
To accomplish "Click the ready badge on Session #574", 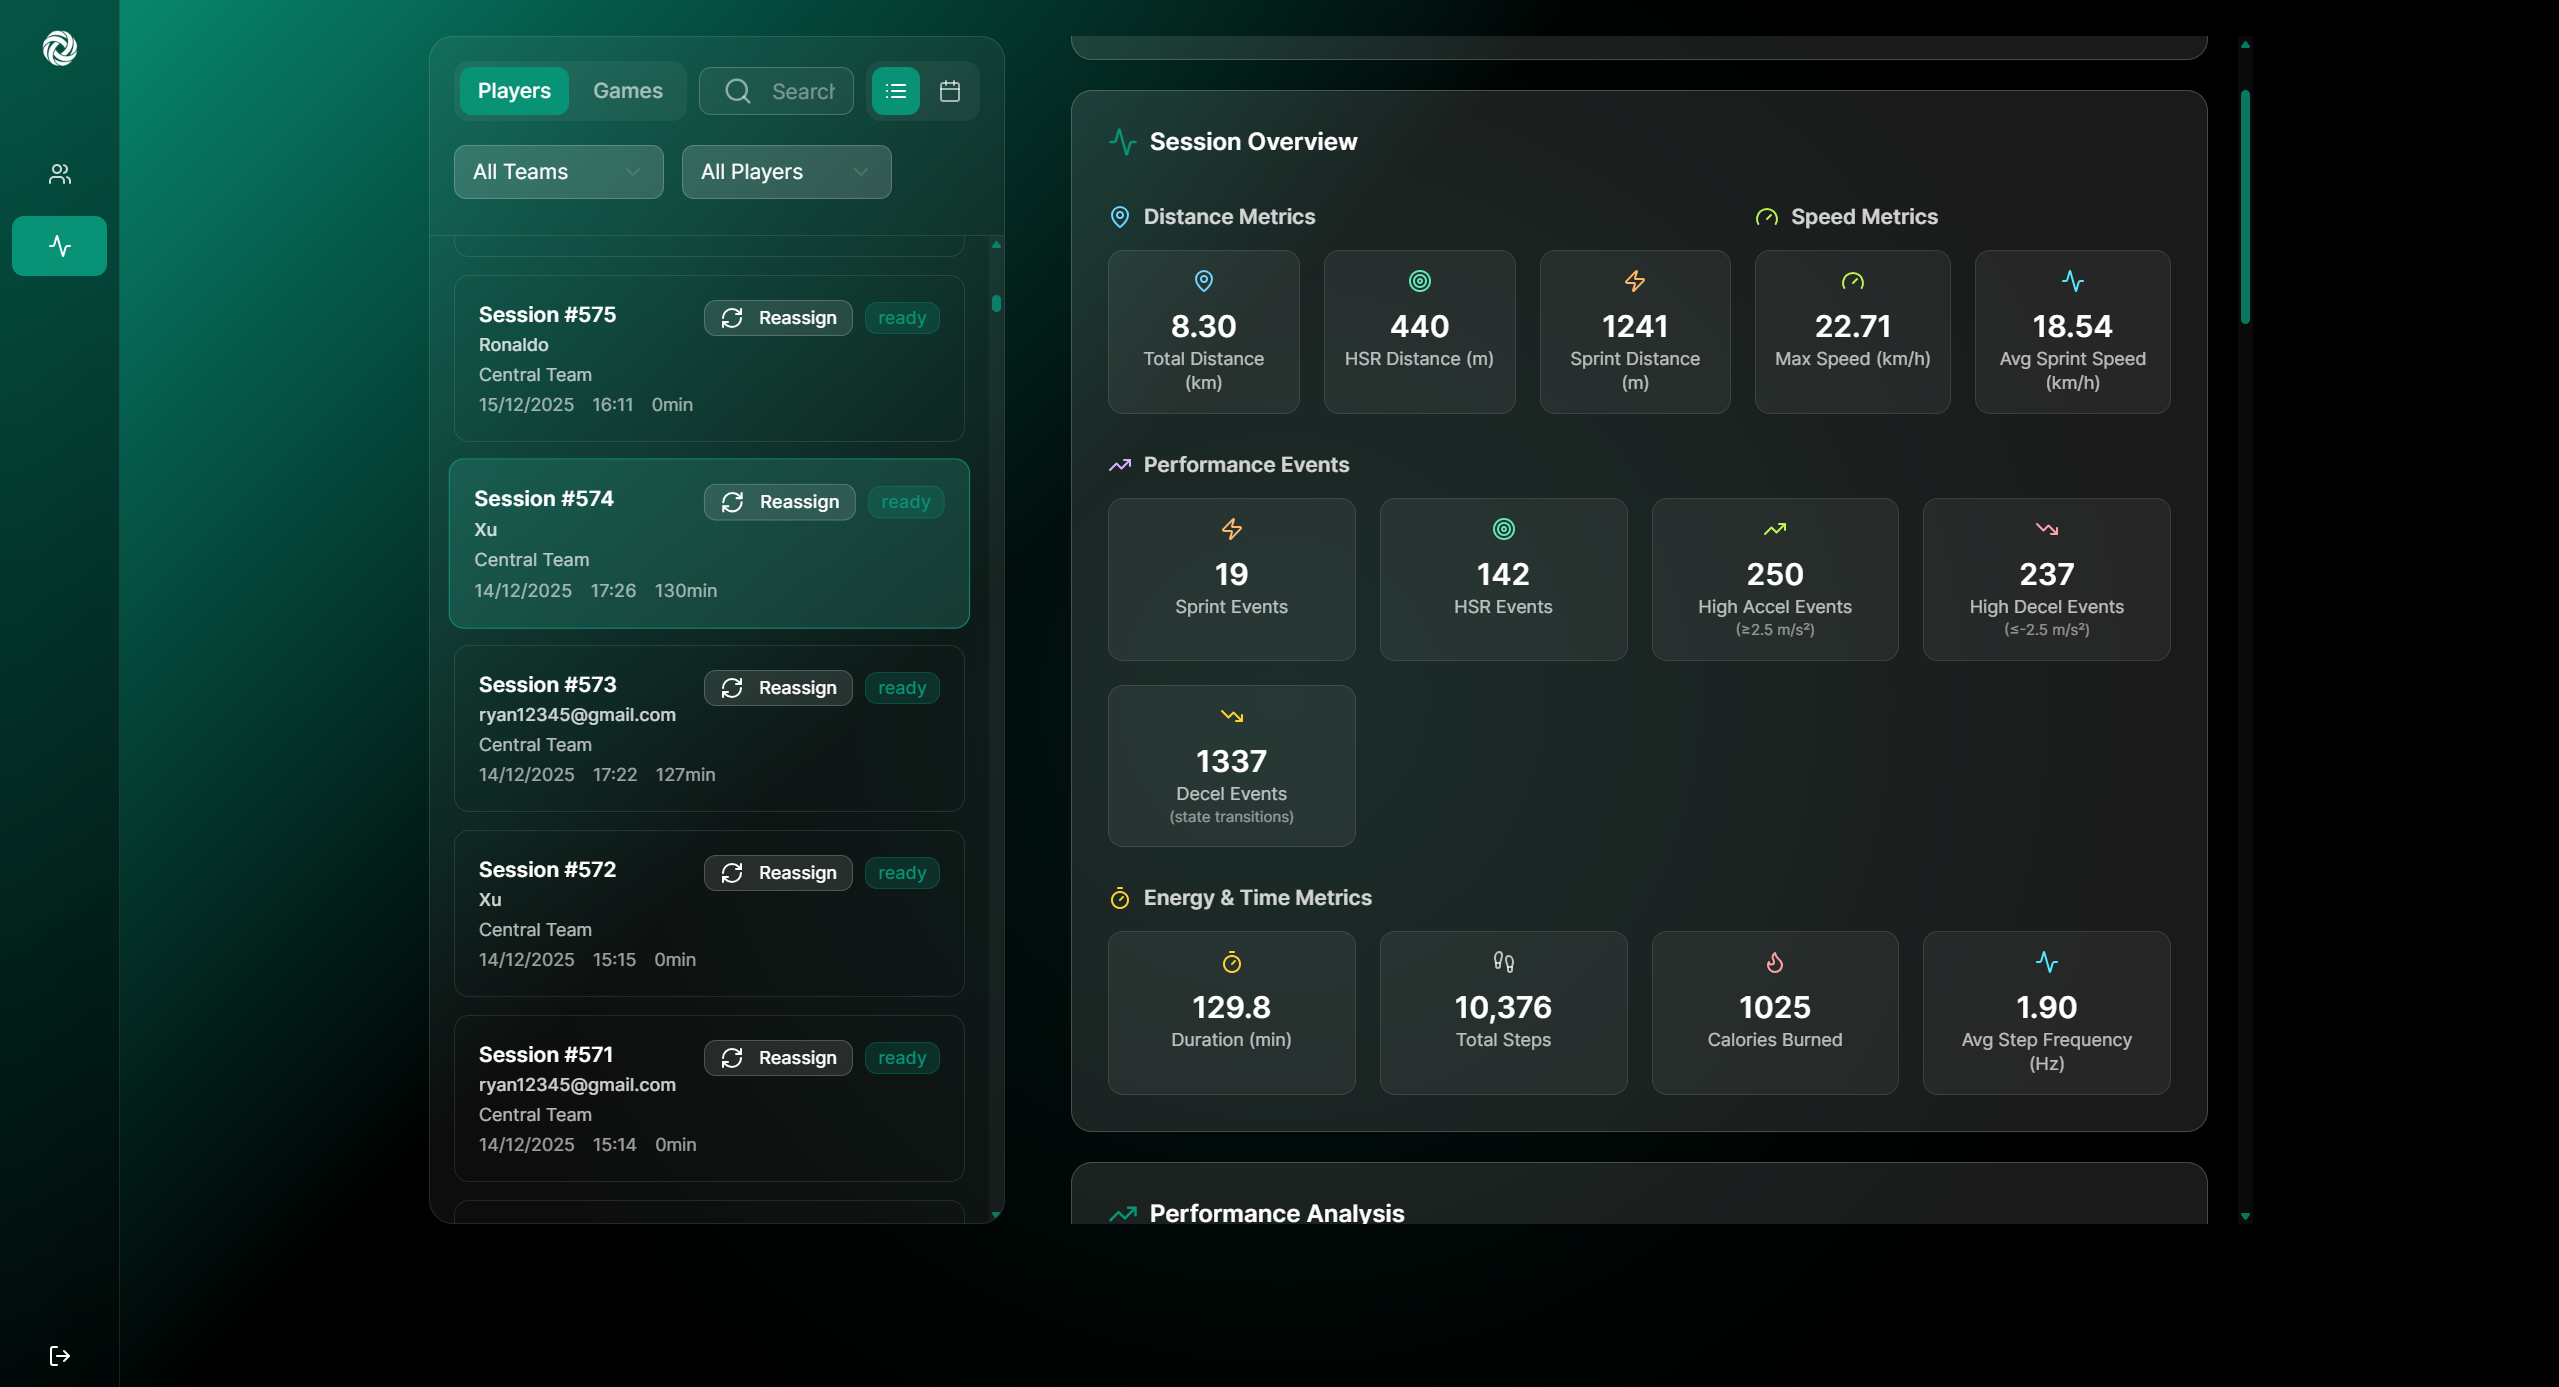I will tap(905, 501).
